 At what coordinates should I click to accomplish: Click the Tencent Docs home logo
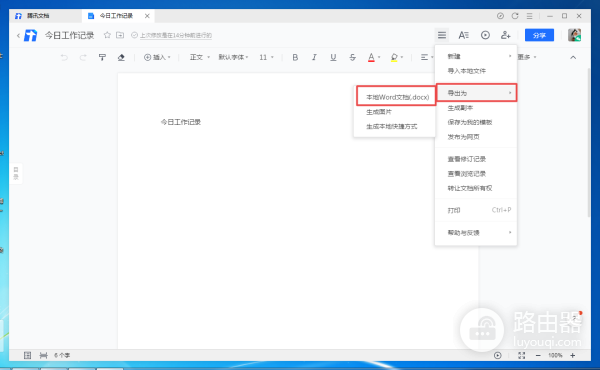pyautogui.click(x=31, y=35)
